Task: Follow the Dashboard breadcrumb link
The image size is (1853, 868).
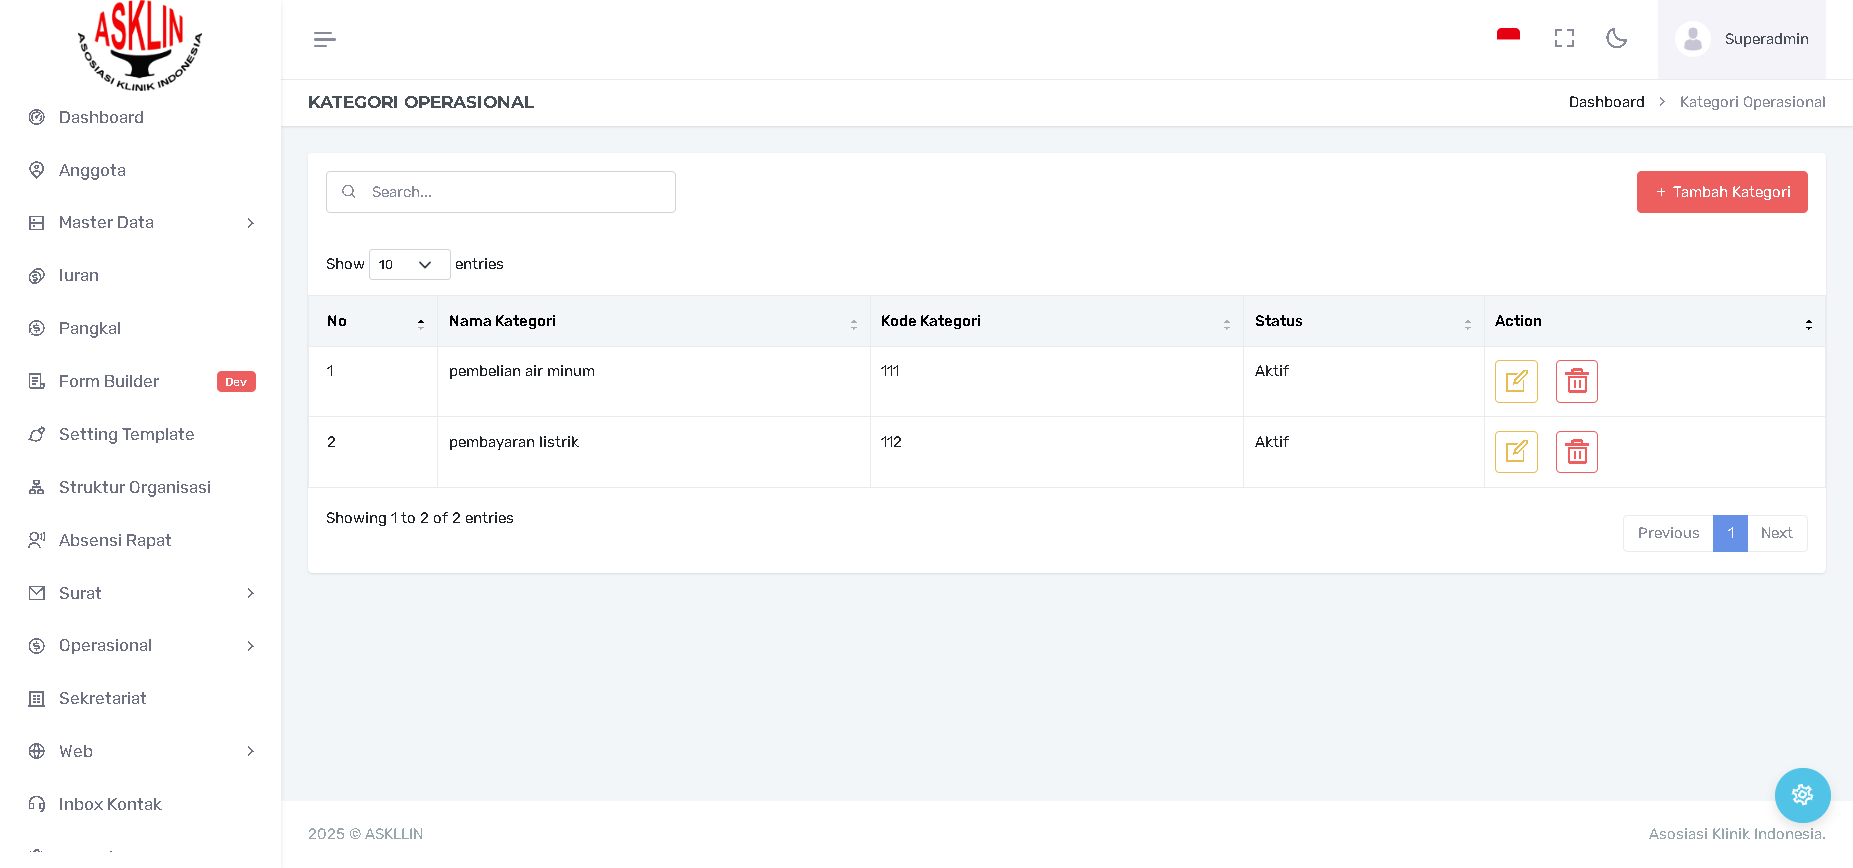Action: (1606, 102)
